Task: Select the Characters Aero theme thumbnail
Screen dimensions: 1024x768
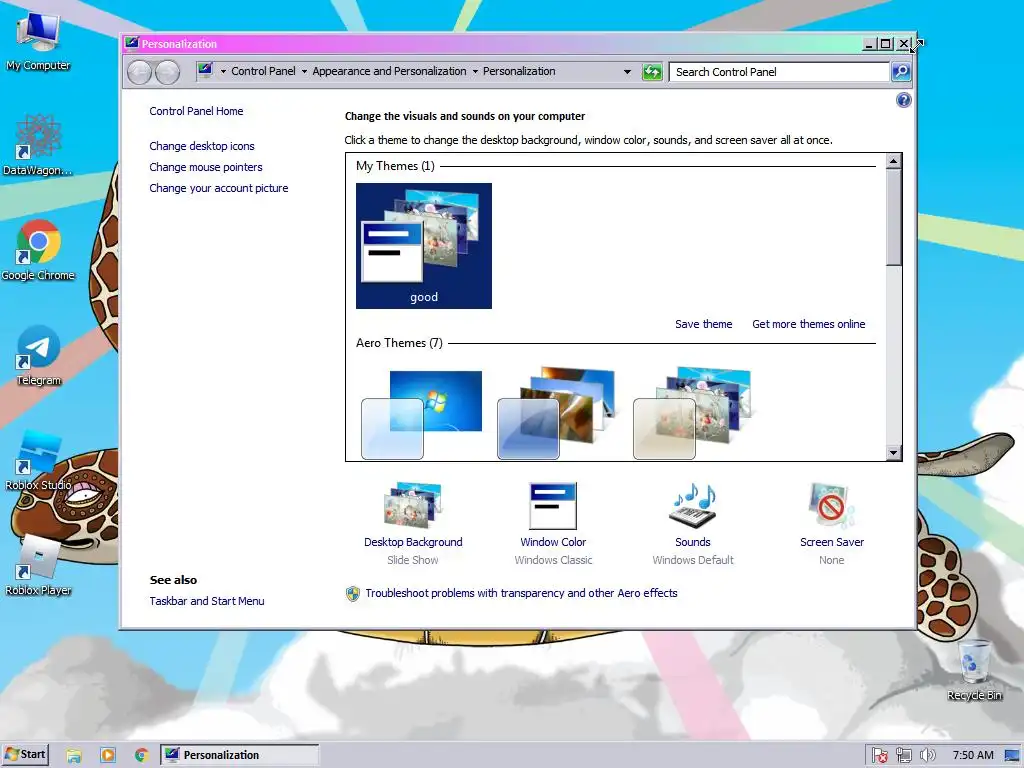Action: point(692,414)
